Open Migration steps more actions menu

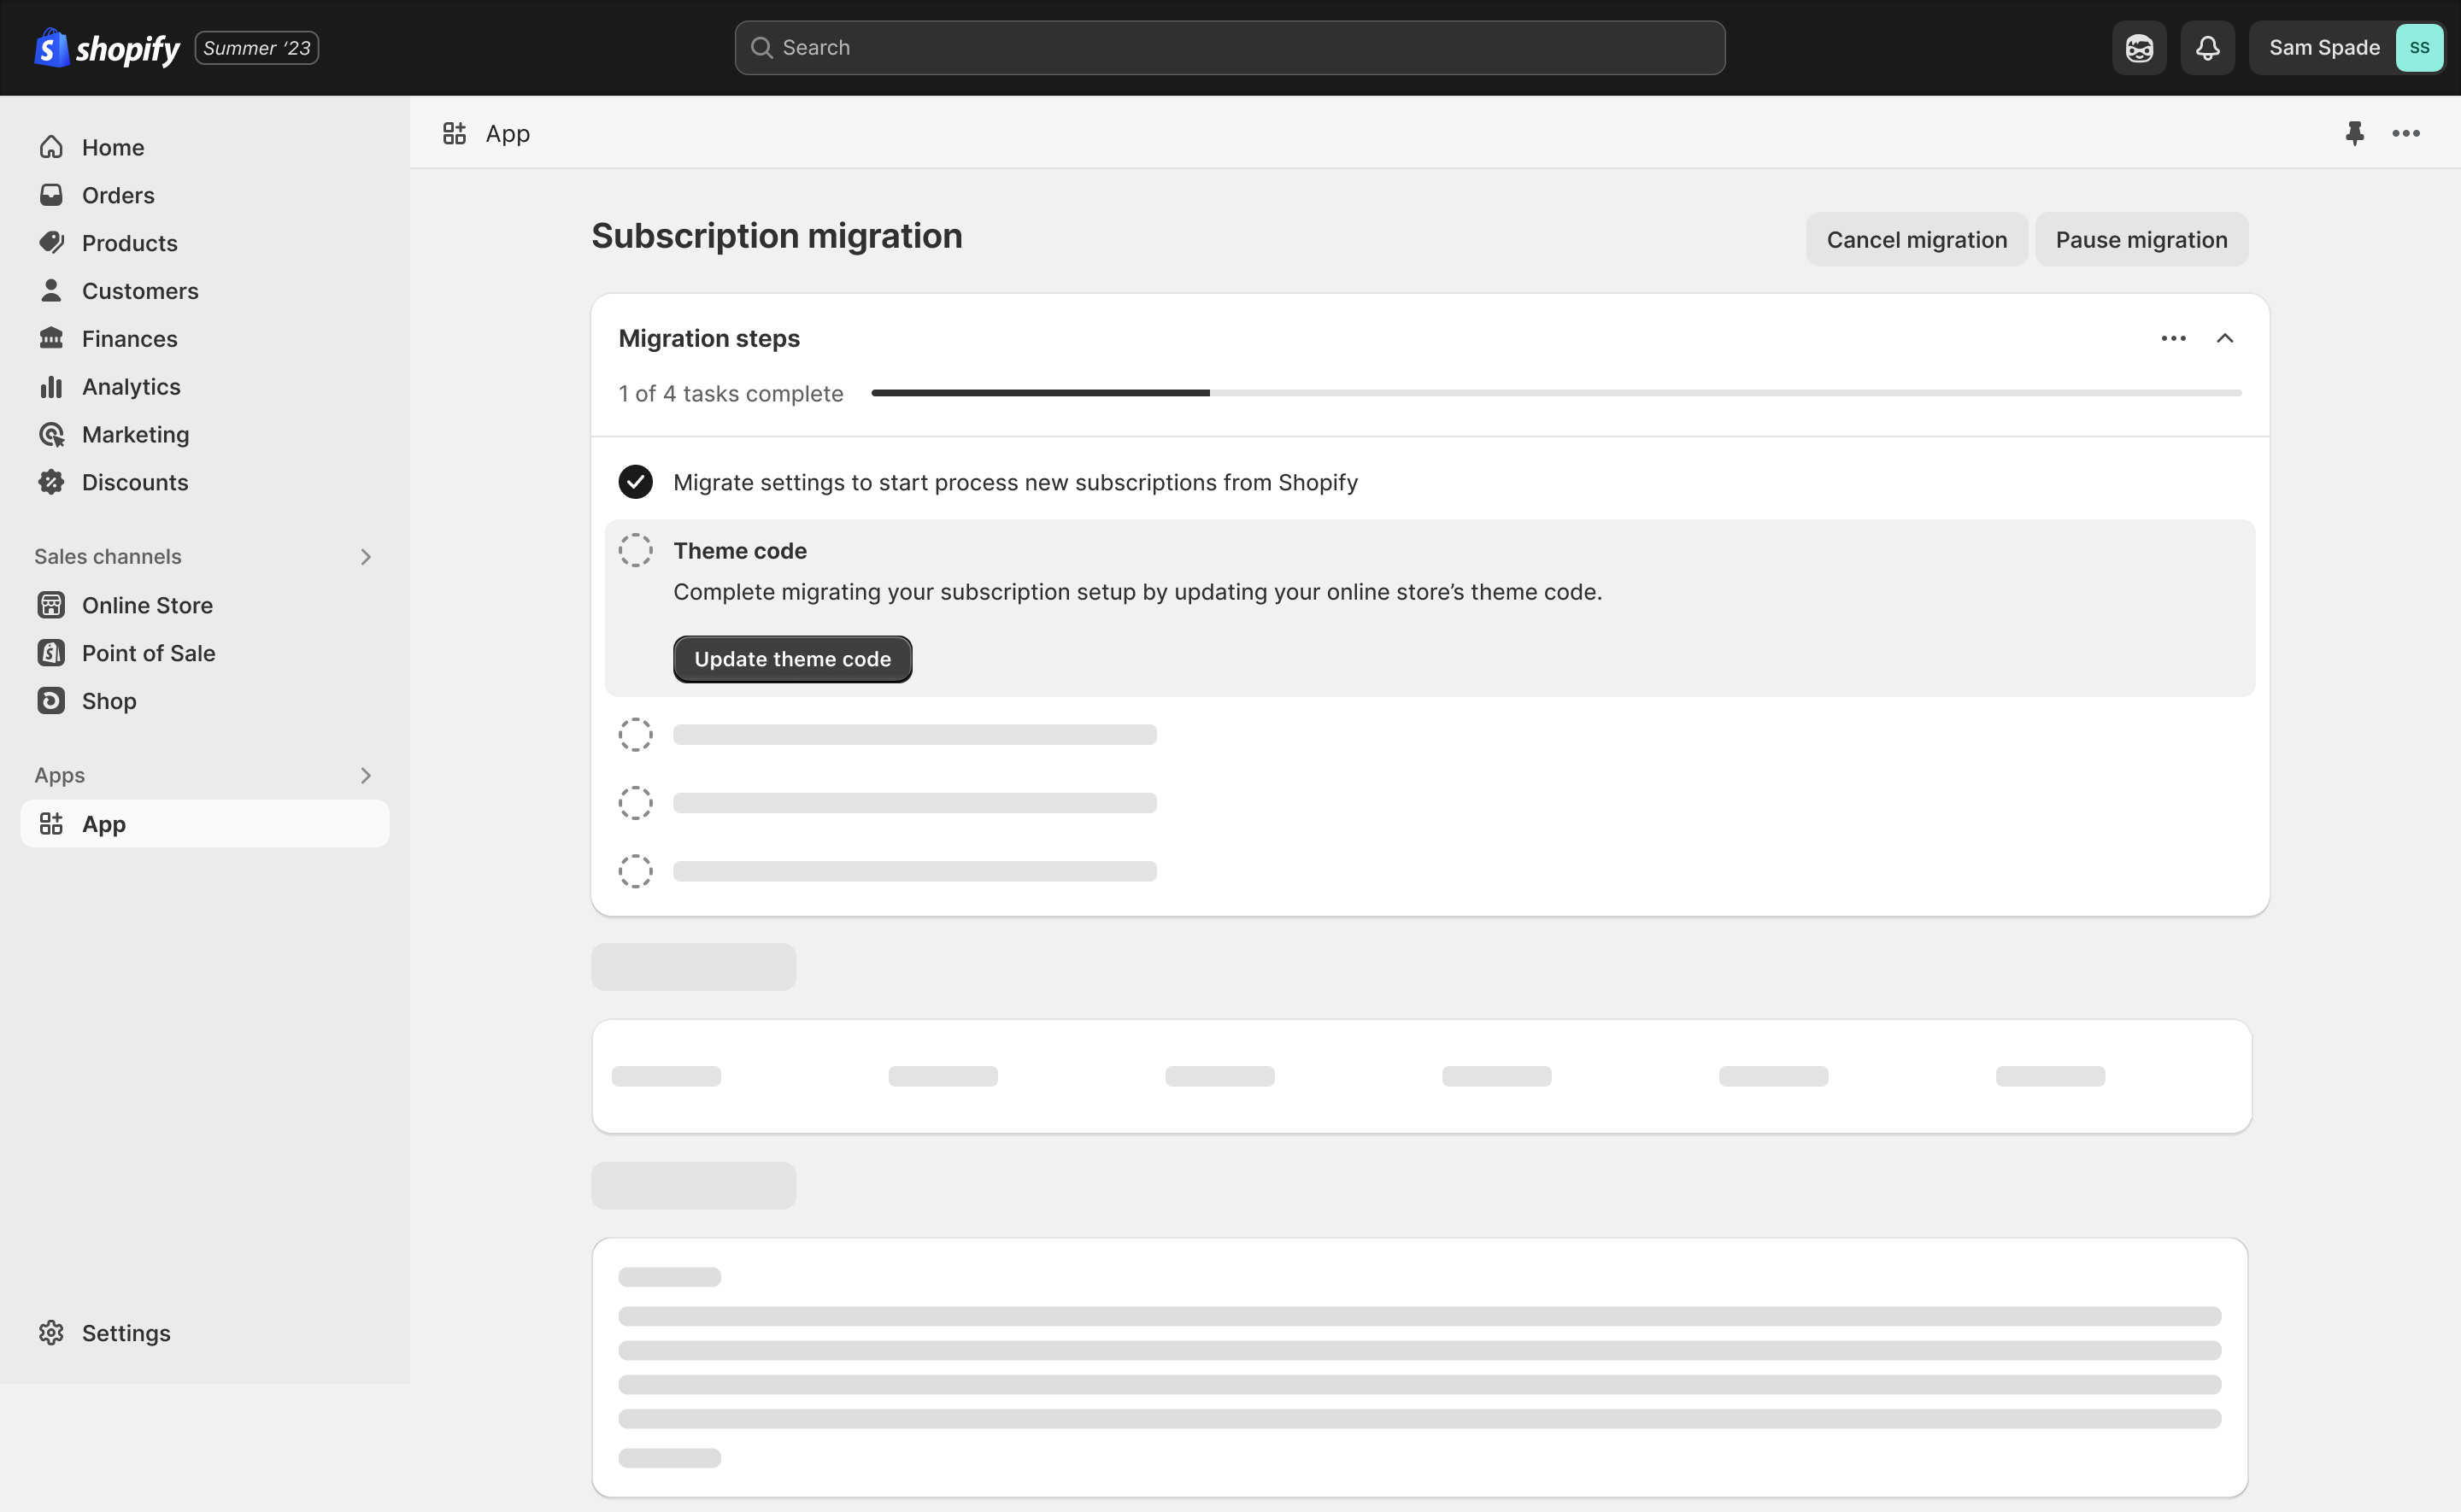click(2174, 339)
